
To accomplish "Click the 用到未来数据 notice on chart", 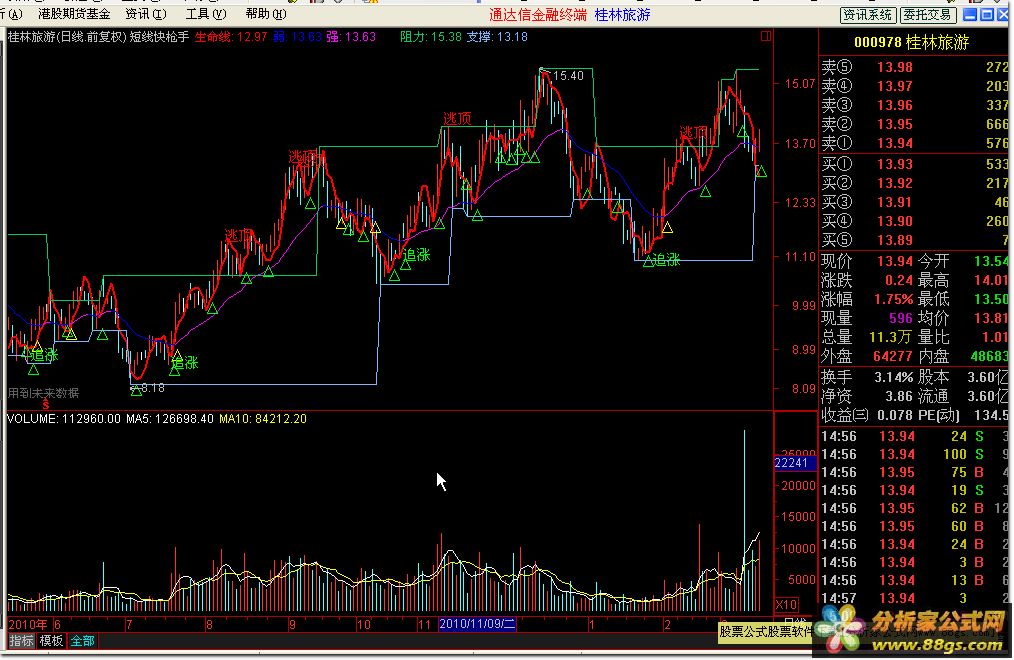I will 43,392.
